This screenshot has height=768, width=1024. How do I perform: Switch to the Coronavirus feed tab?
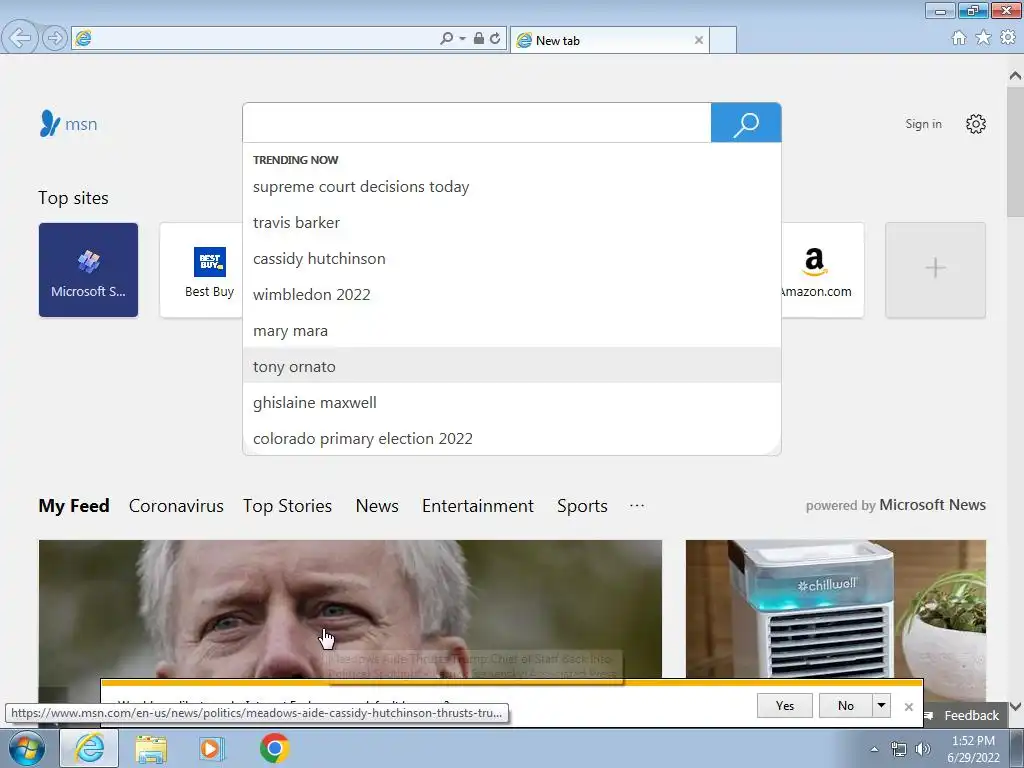pos(176,506)
